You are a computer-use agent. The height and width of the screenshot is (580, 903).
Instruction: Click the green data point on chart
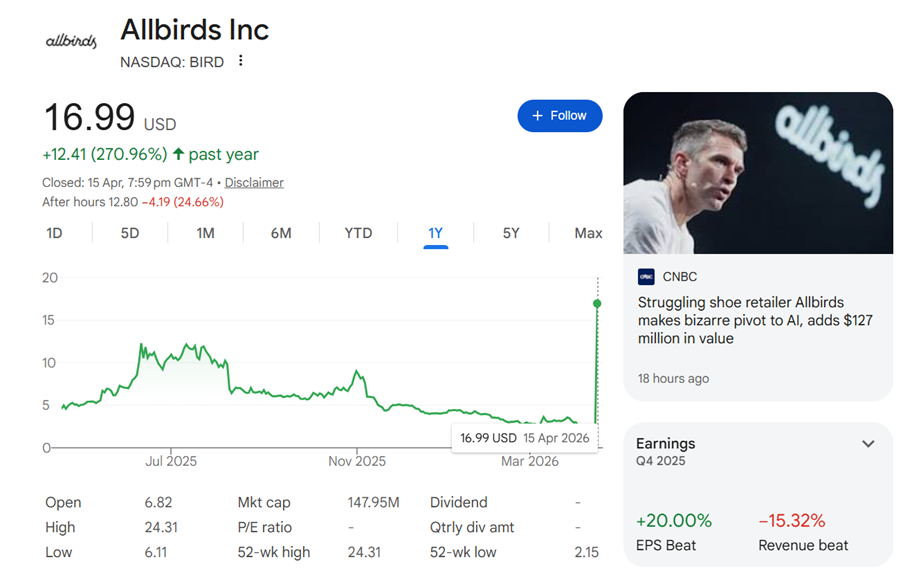[597, 303]
